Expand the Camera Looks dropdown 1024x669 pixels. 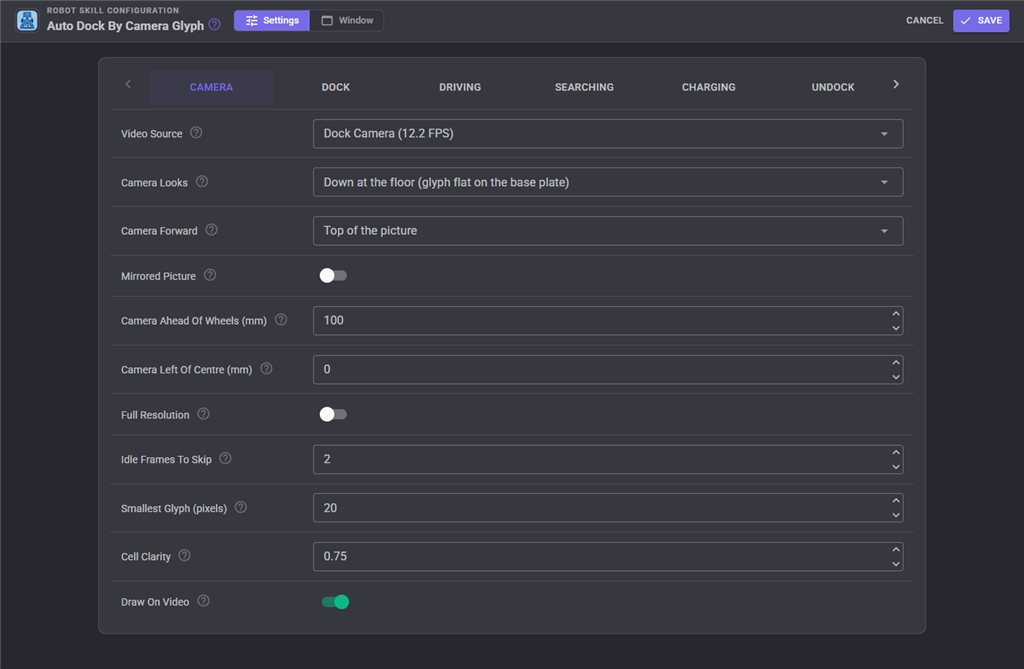point(608,182)
